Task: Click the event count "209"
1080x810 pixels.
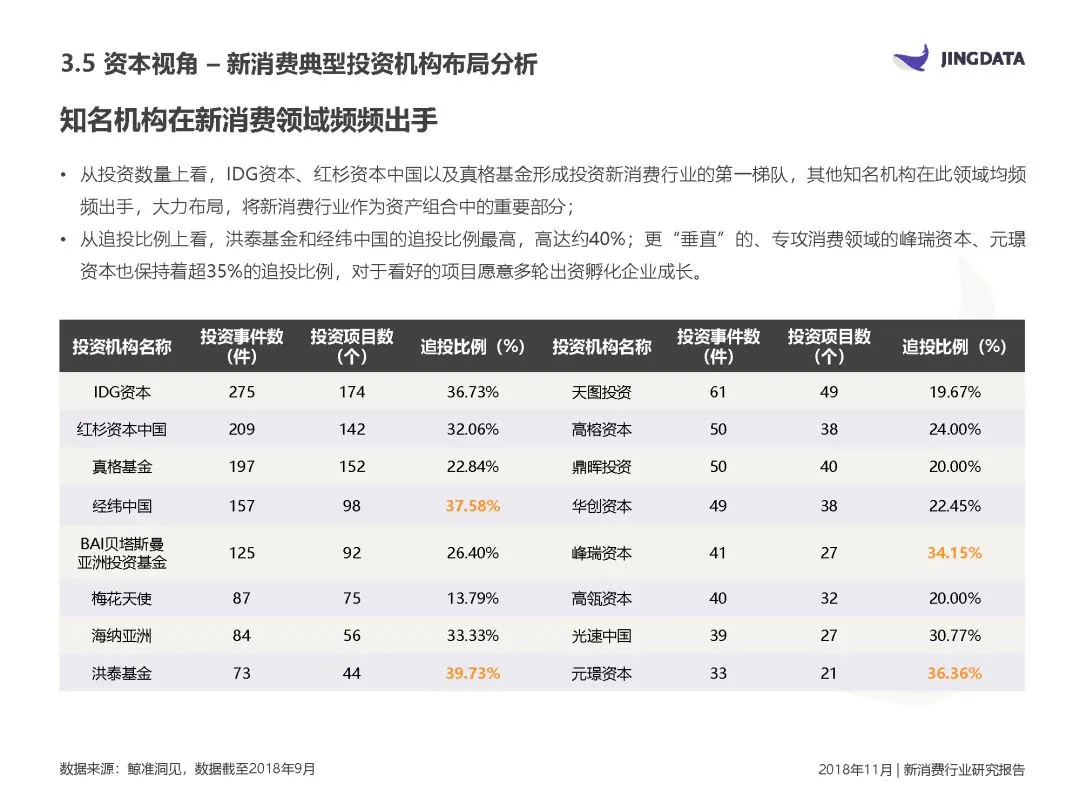Action: pyautogui.click(x=242, y=429)
